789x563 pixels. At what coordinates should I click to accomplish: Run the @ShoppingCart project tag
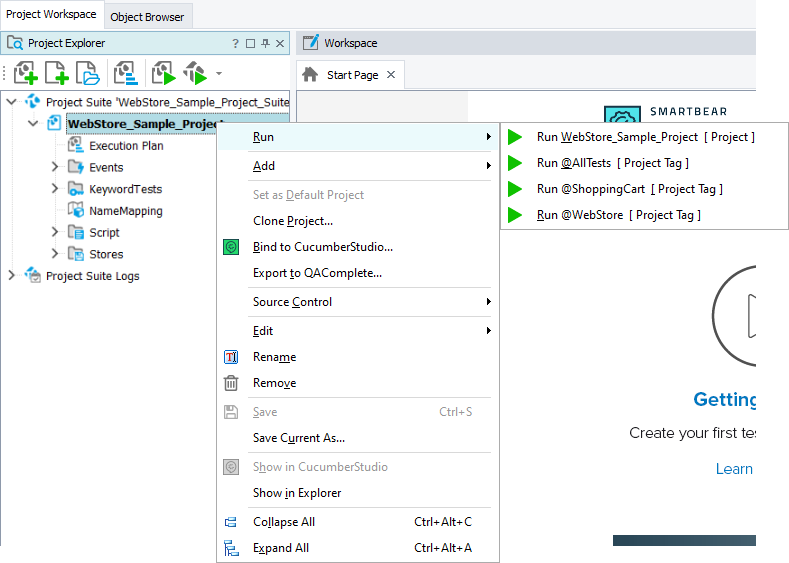[629, 189]
